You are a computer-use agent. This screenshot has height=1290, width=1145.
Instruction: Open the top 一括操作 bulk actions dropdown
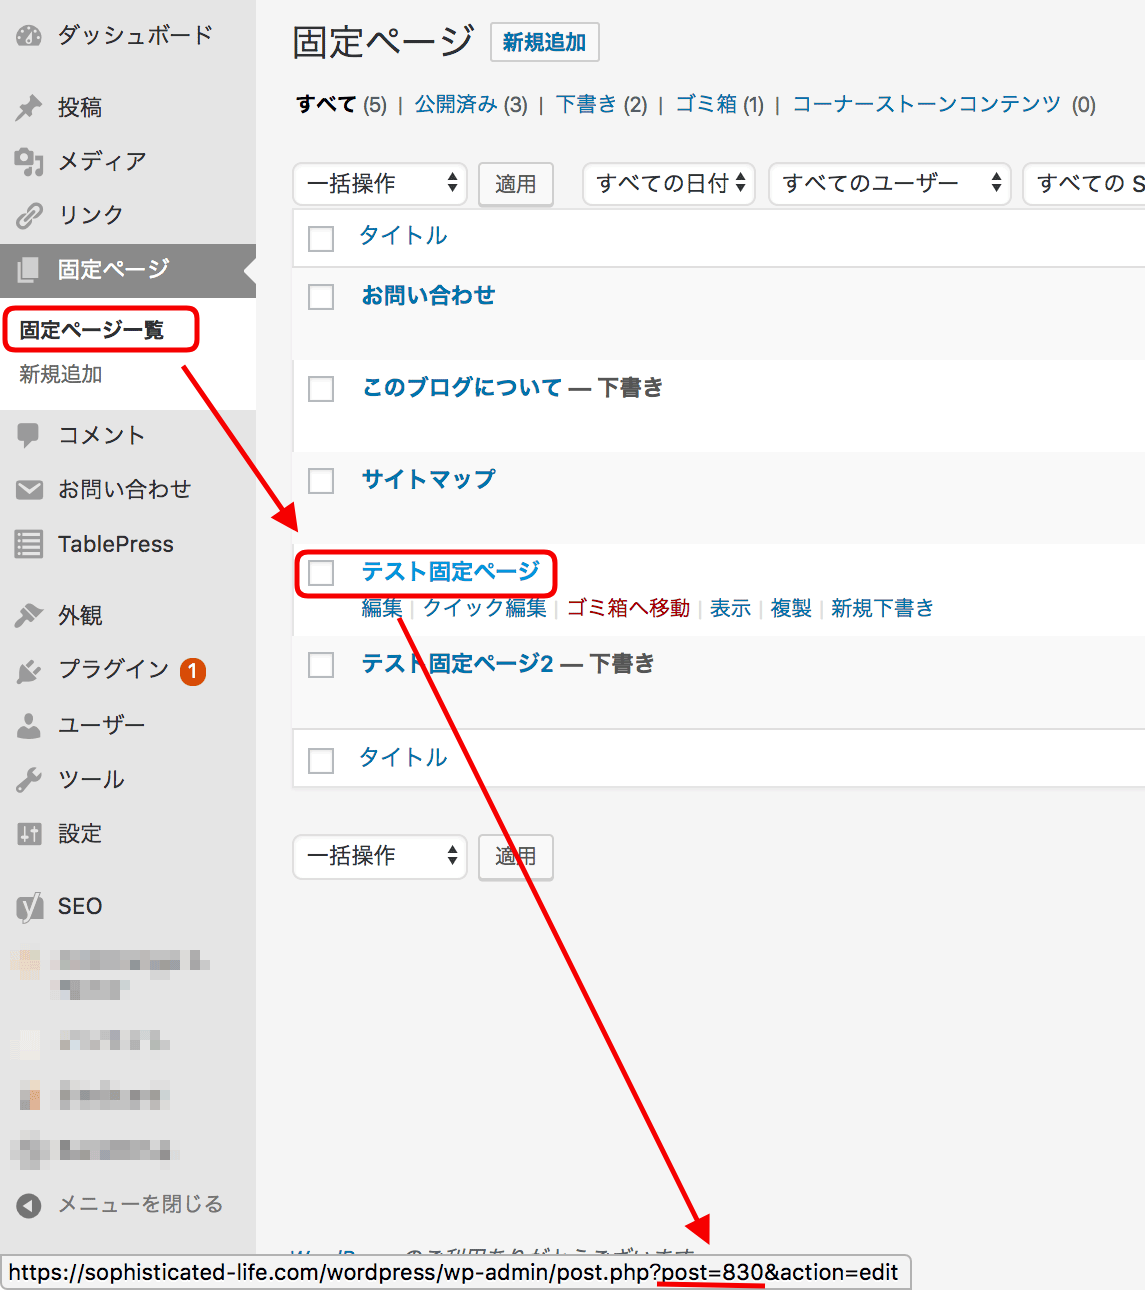[x=380, y=184]
